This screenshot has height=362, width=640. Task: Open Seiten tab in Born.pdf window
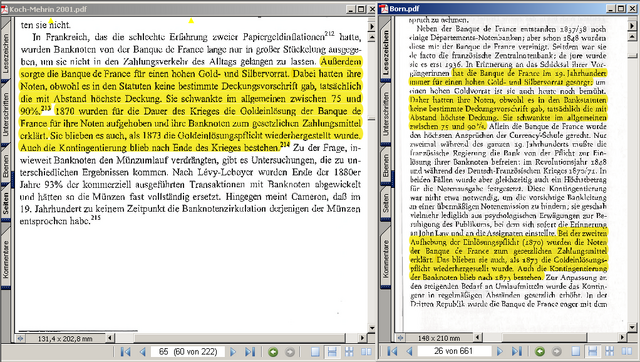coord(386,203)
